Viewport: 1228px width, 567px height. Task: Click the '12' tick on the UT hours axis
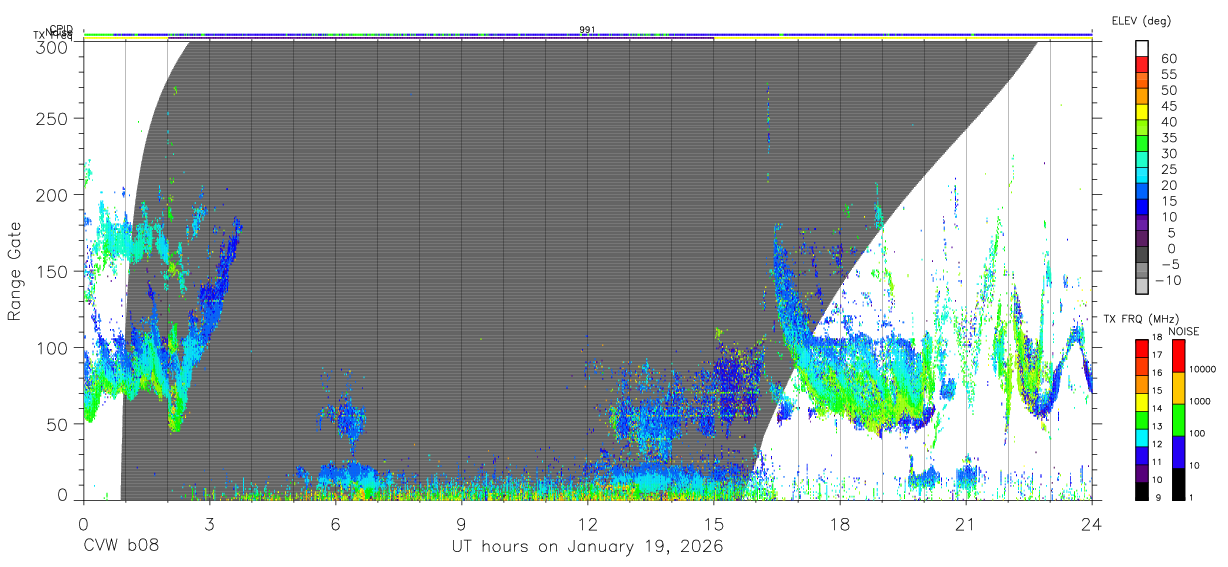587,523
